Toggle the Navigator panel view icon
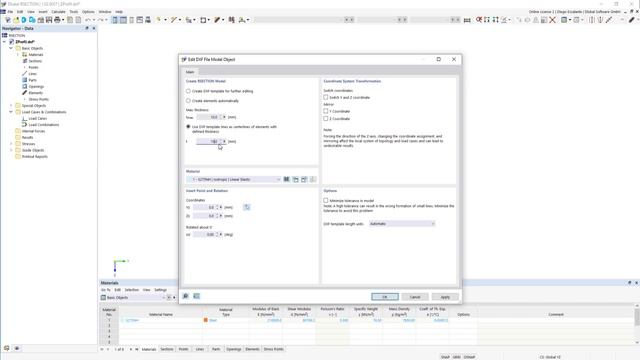The height and width of the screenshot is (360, 640). click(115, 20)
